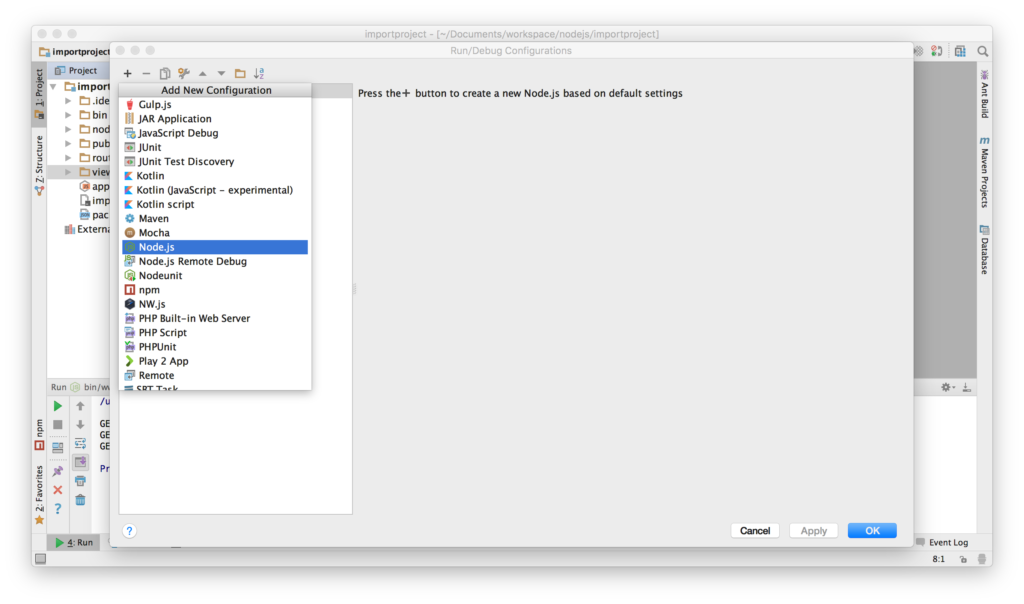
Task: Expand the view folder in Project tree
Action: pyautogui.click(x=68, y=172)
